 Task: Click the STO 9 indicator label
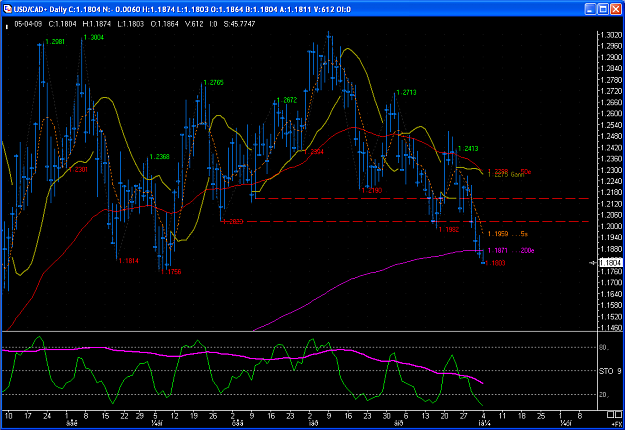click(610, 371)
